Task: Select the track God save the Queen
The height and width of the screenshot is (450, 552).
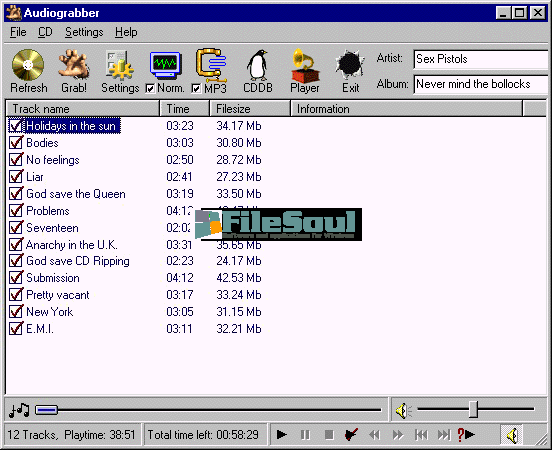Action: coord(76,194)
